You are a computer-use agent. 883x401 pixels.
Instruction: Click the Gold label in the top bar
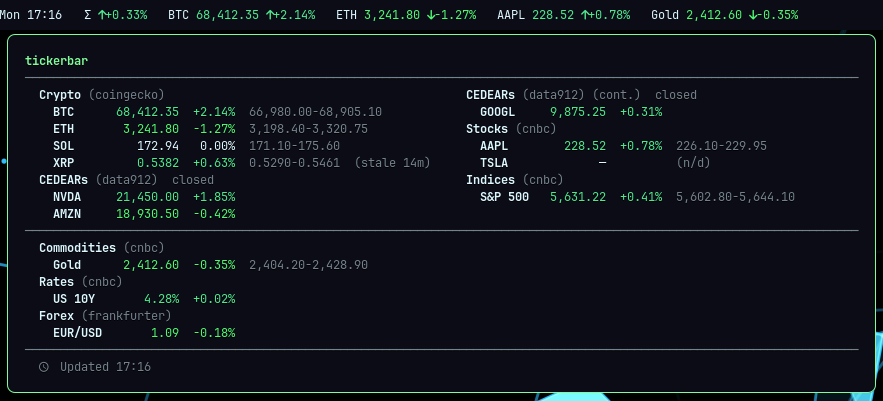click(x=665, y=15)
